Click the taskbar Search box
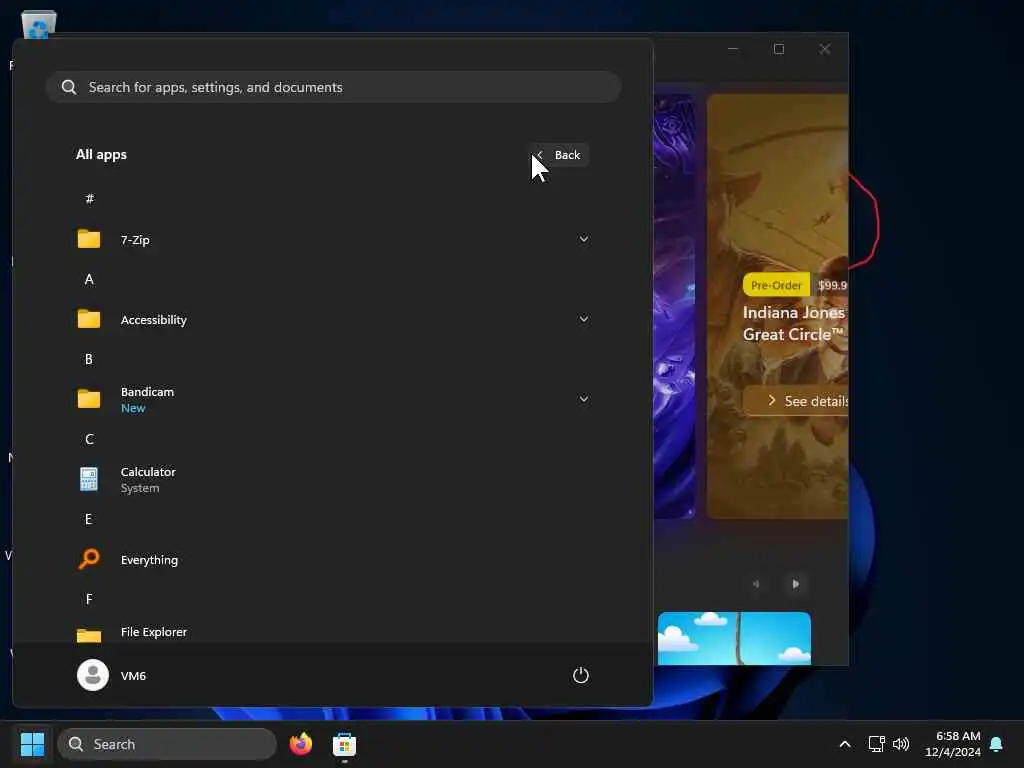Viewport: 1024px width, 768px height. click(167, 744)
